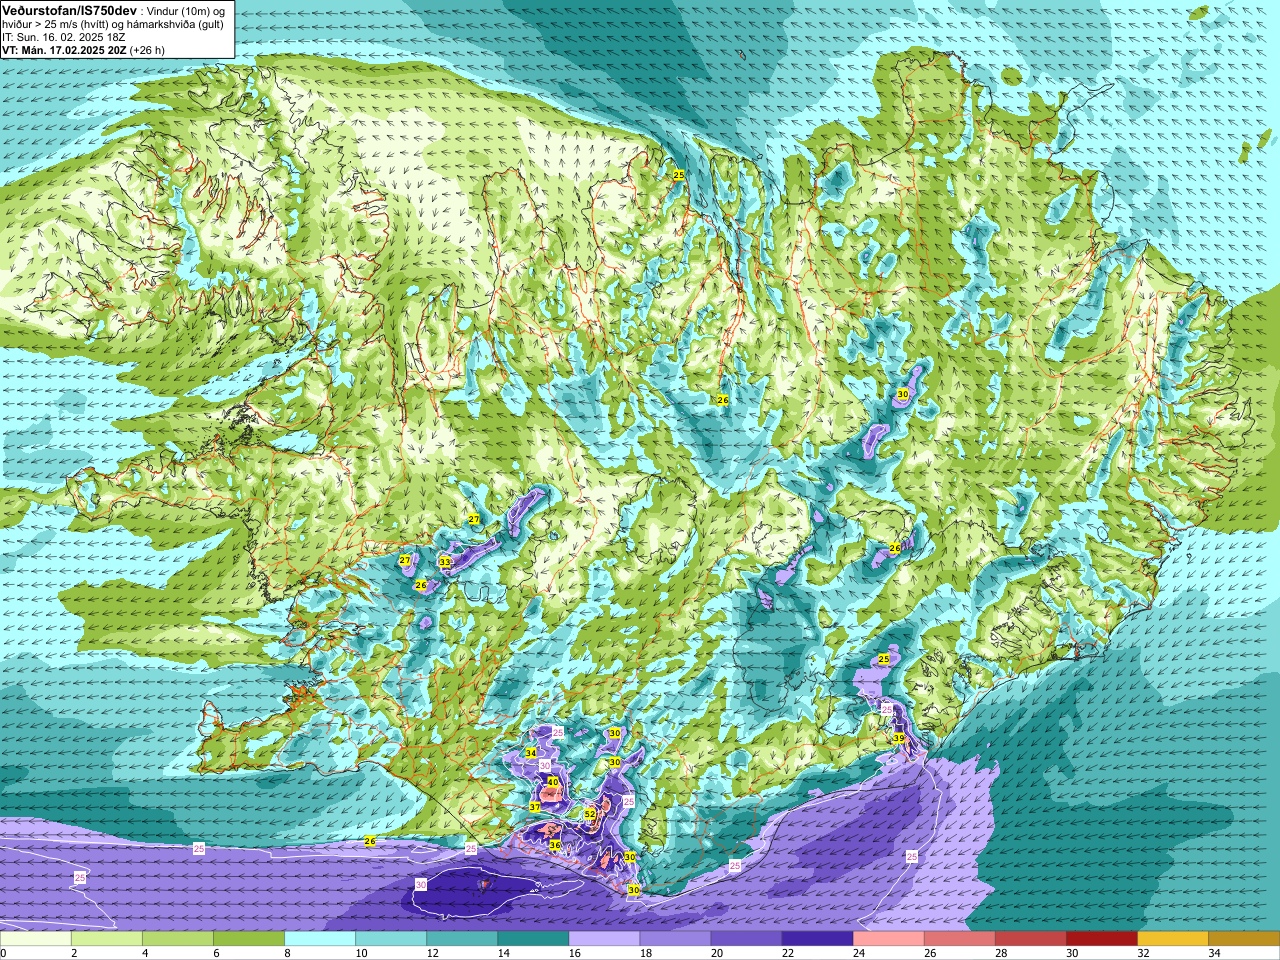Viewport: 1280px width, 960px height.
Task: Click the yellow gust label 33
Action: click(445, 562)
